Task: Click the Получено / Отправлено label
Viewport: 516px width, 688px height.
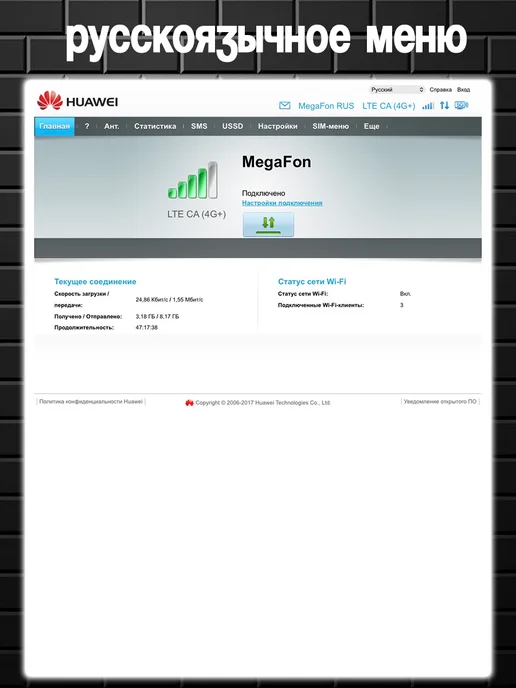Action: tap(88, 316)
